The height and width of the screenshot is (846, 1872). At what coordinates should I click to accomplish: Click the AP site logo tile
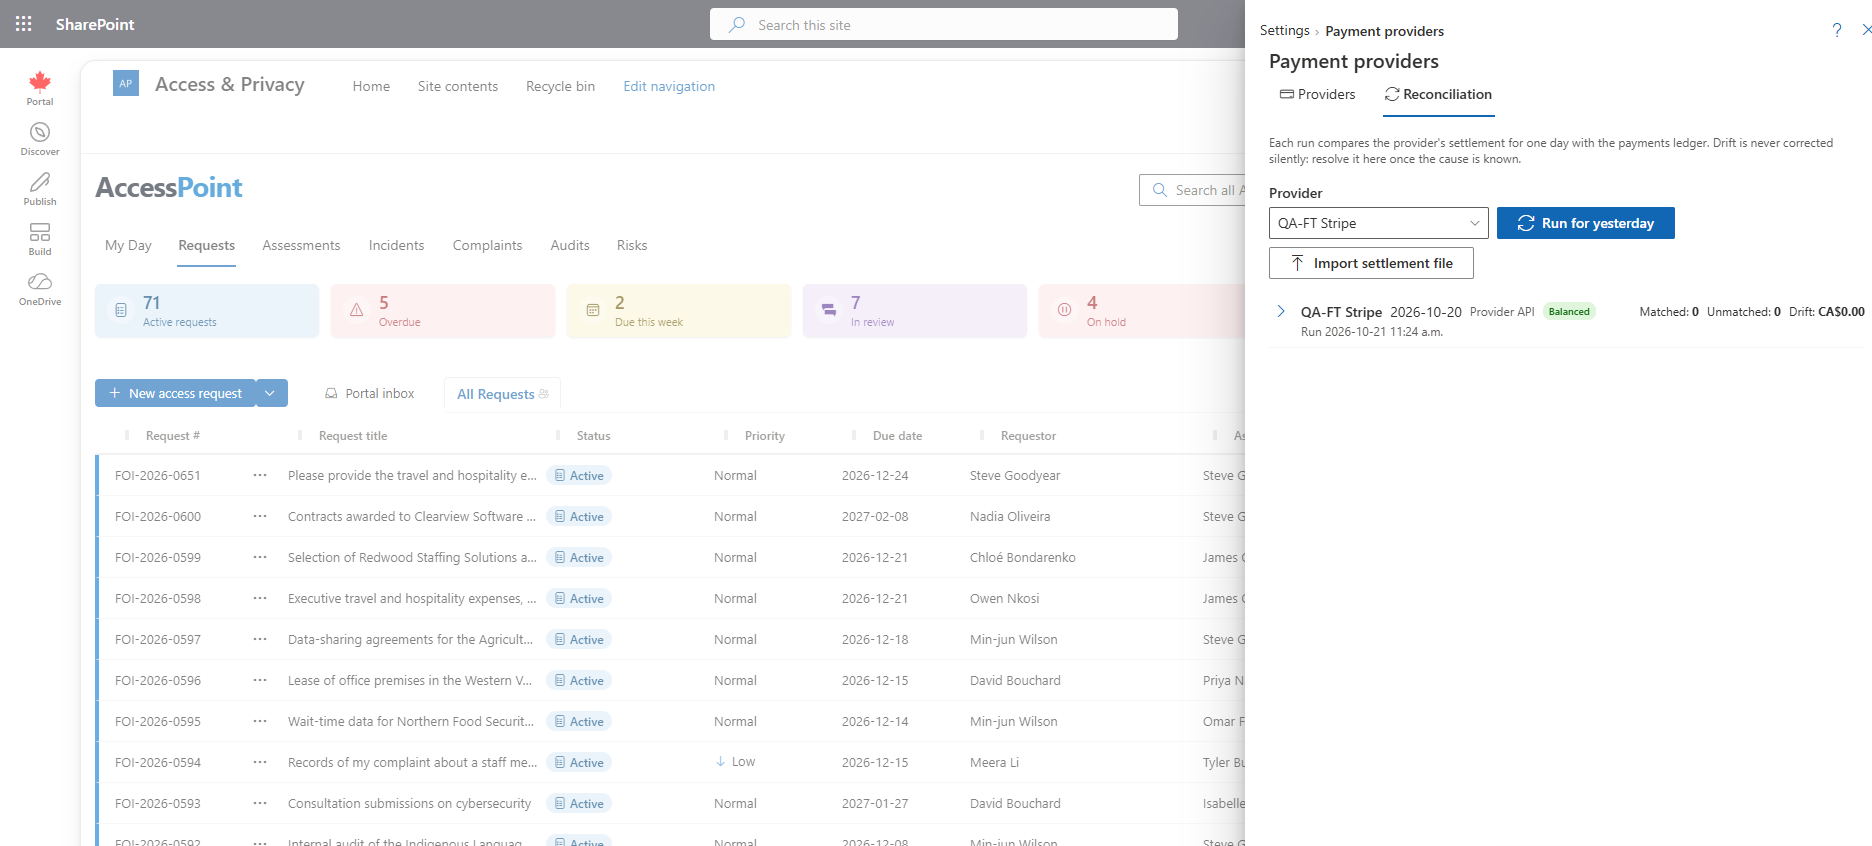(x=126, y=84)
